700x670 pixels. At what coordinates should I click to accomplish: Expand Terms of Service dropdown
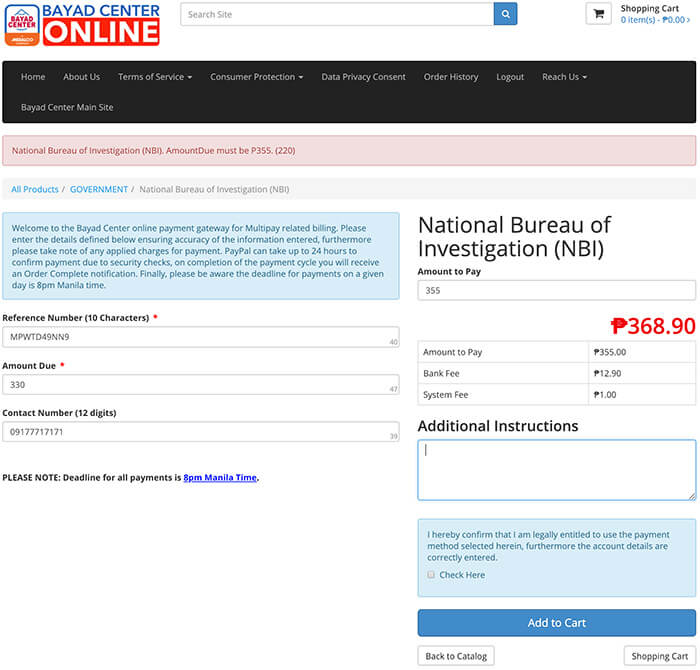[x=155, y=77]
